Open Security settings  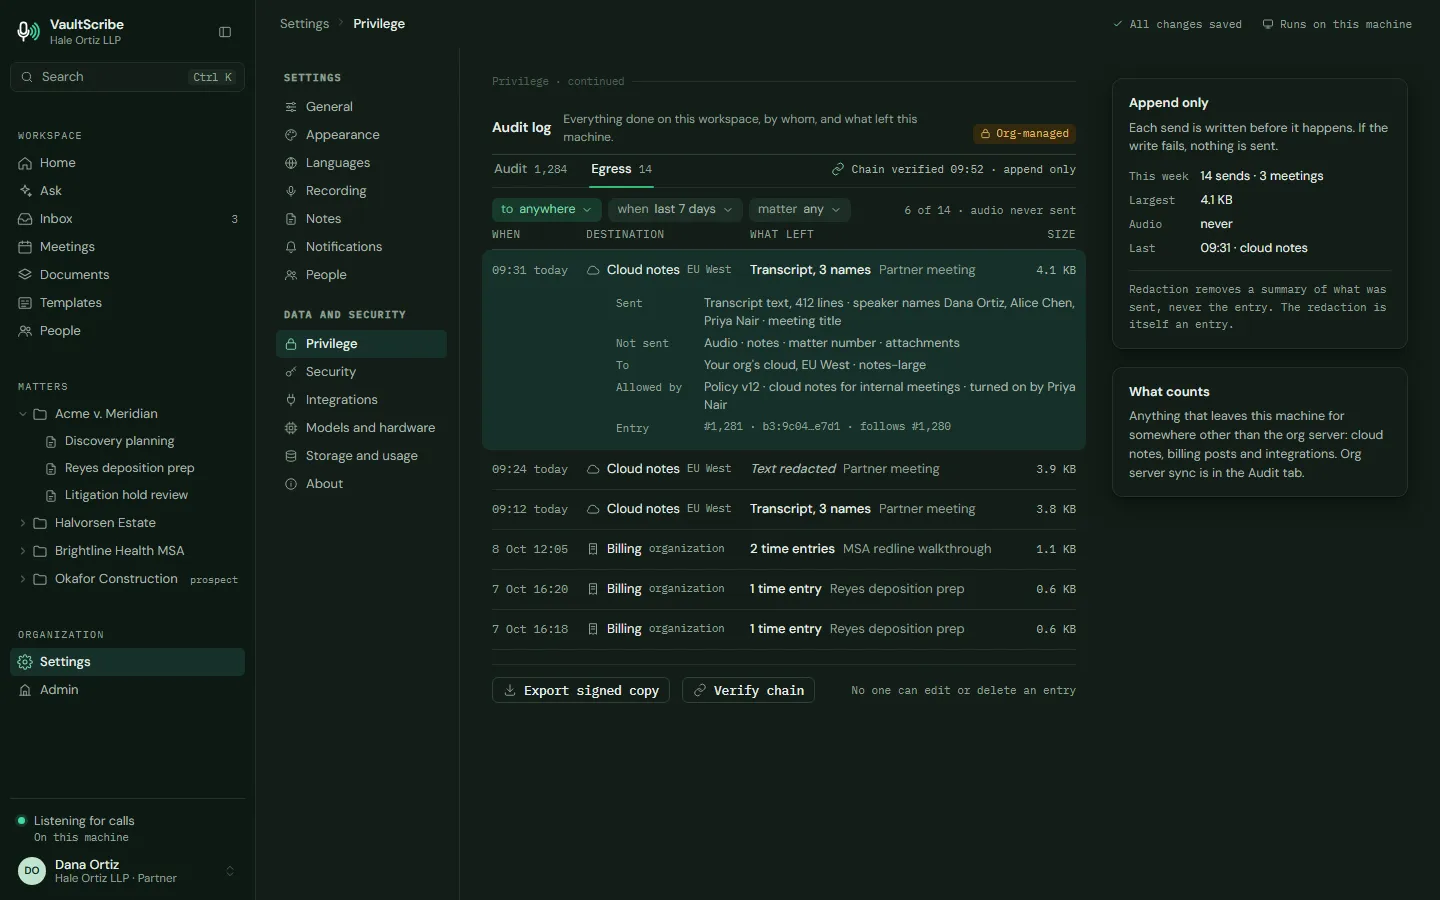pyautogui.click(x=361, y=372)
